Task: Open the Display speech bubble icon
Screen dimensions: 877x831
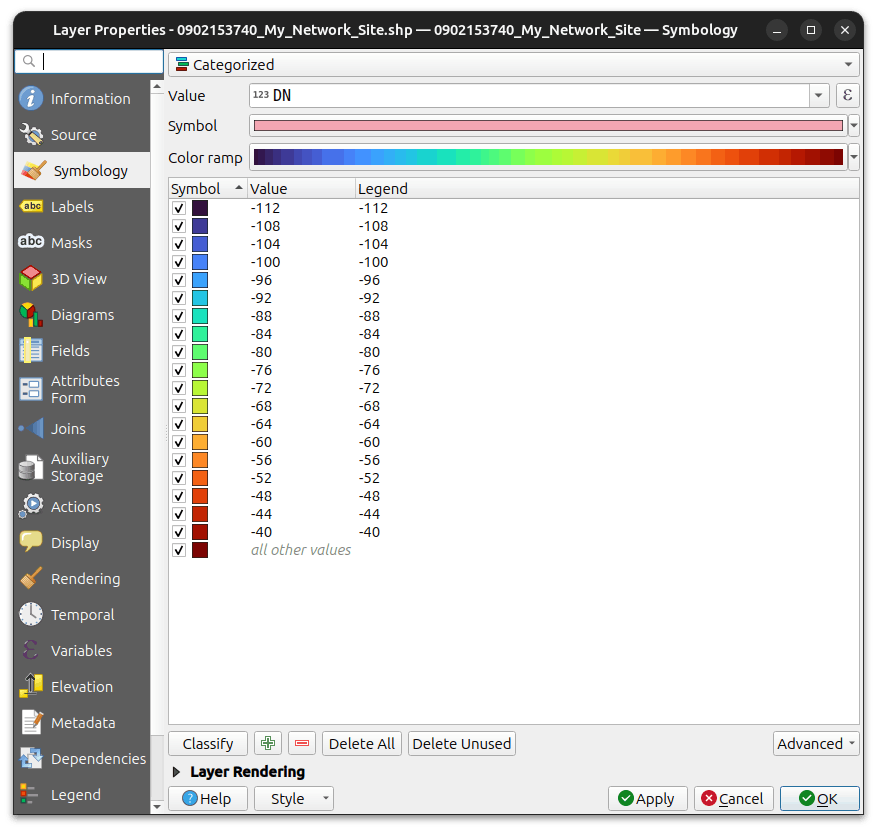Action: pyautogui.click(x=31, y=542)
